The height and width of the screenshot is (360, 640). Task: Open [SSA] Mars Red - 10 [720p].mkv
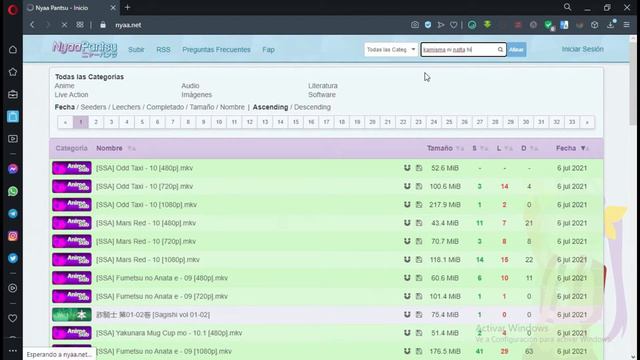[146, 241]
